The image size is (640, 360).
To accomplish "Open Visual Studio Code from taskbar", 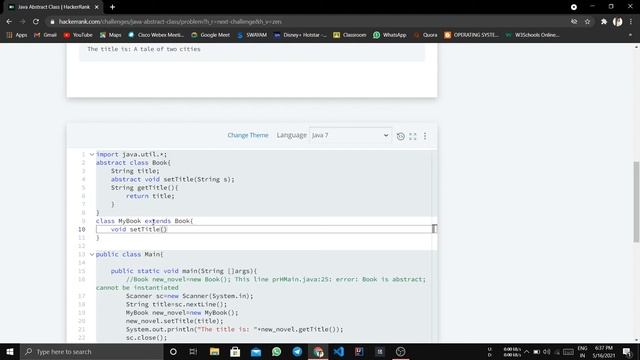I will click(x=339, y=351).
